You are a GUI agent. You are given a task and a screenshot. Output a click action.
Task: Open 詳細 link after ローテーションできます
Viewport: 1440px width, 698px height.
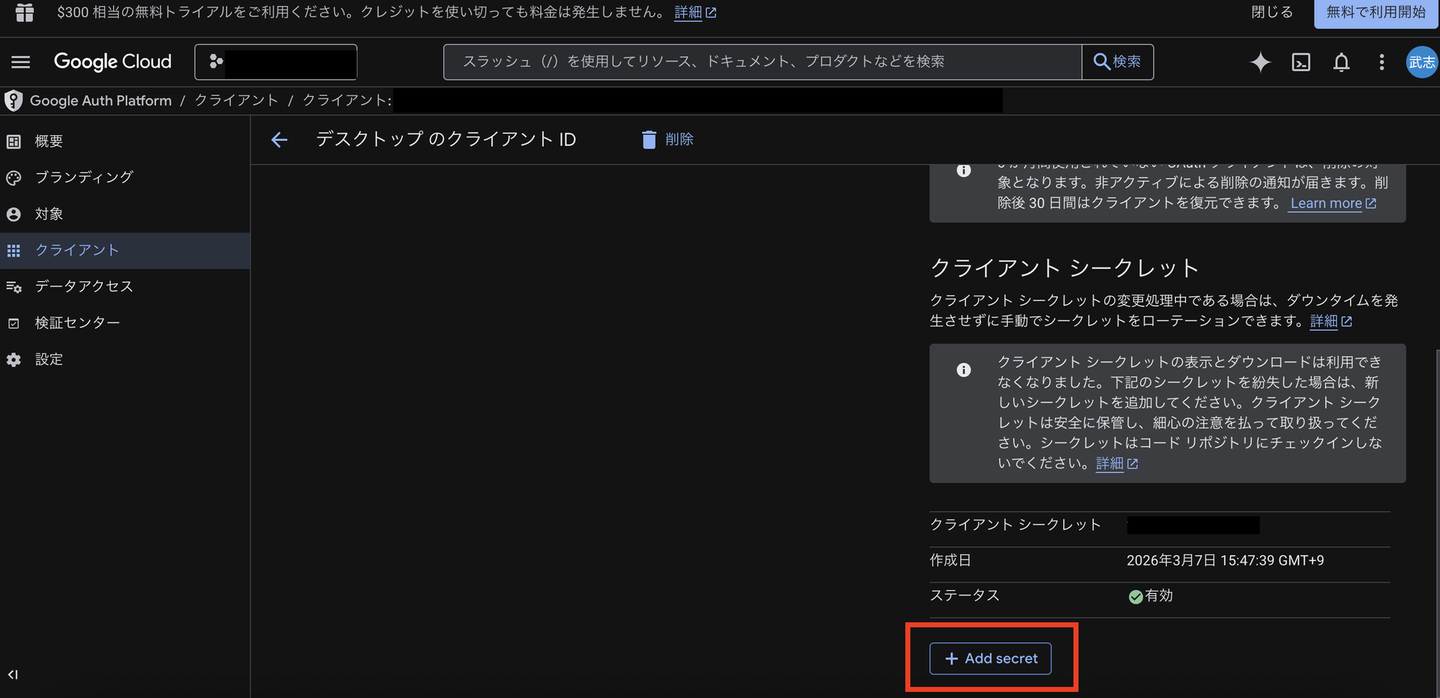click(1331, 322)
